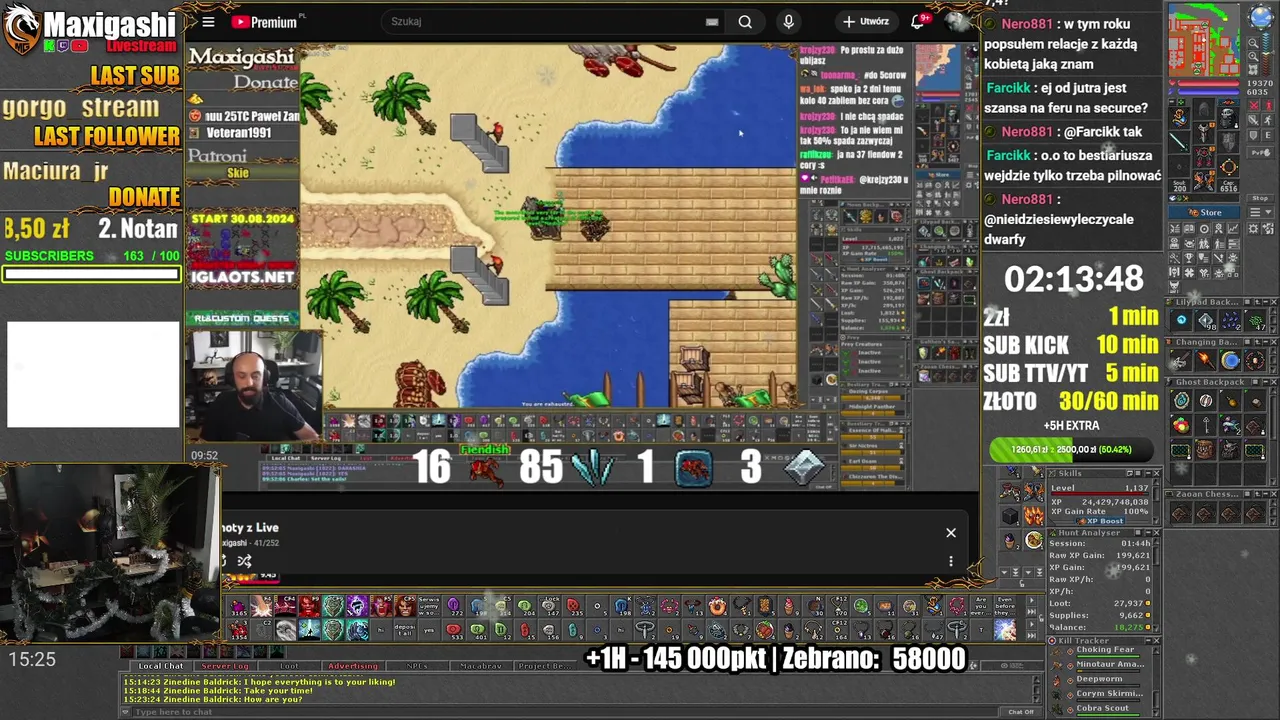Minimize the Hunt Analyser panel
The height and width of the screenshot is (720, 1280).
(x=1147, y=533)
